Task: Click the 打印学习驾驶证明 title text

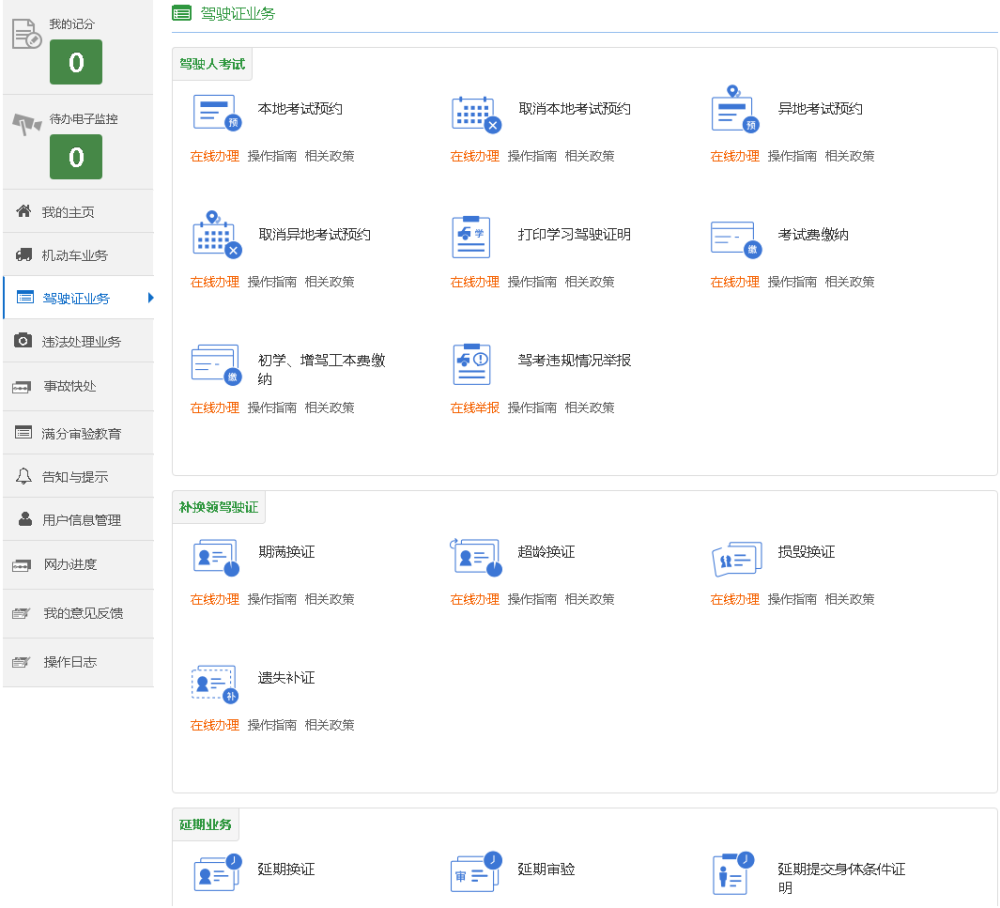Action: coord(575,235)
